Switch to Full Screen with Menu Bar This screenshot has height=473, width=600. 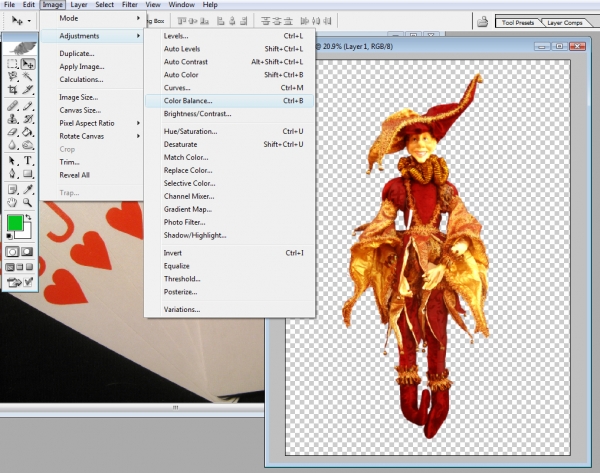20,267
